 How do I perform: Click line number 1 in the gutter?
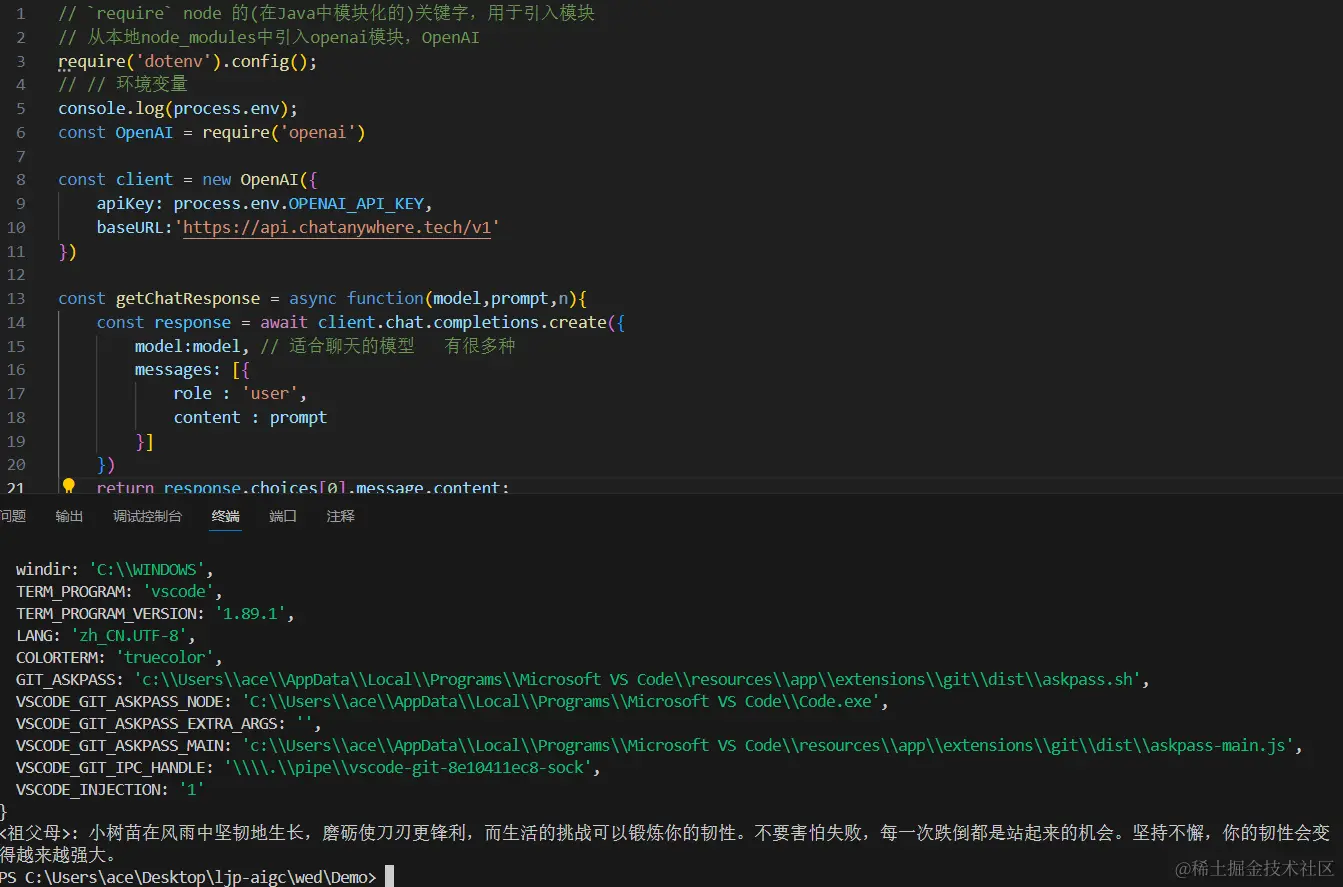(21, 14)
